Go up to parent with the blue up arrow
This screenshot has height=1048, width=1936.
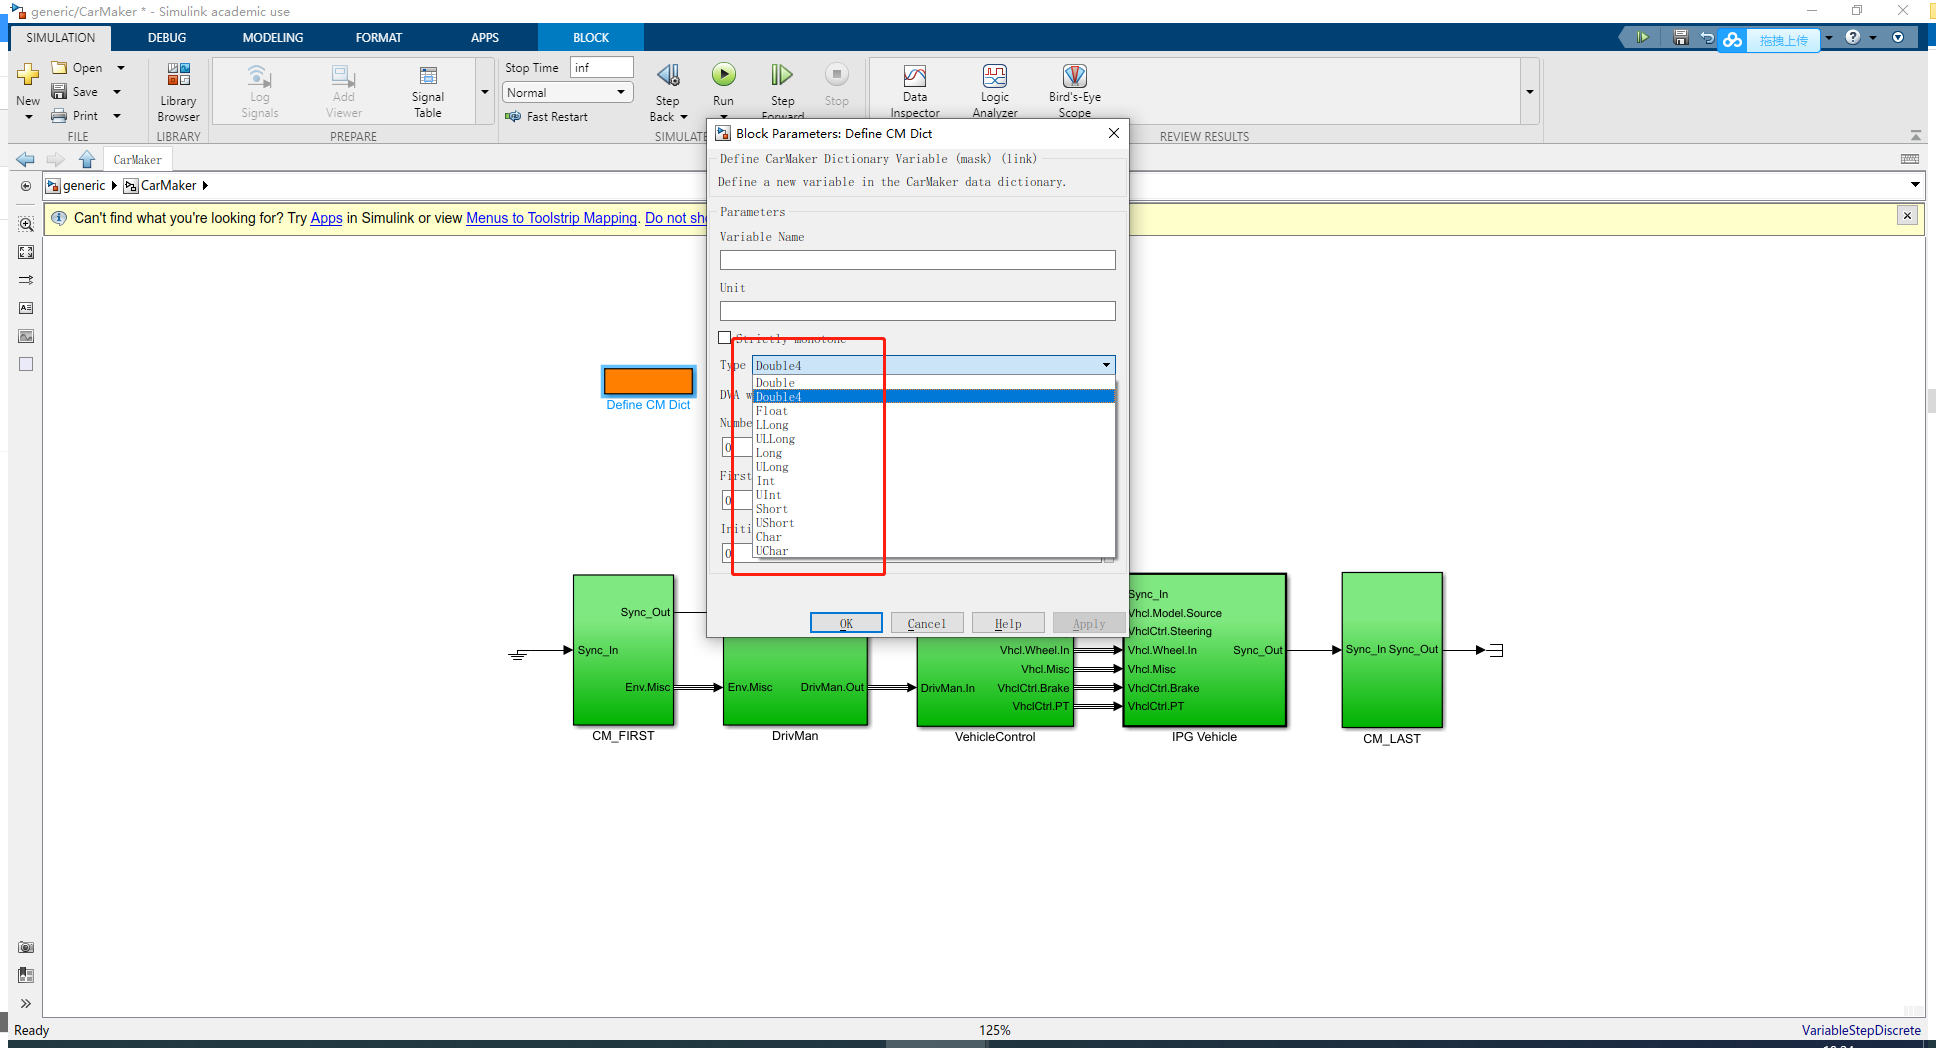(87, 160)
